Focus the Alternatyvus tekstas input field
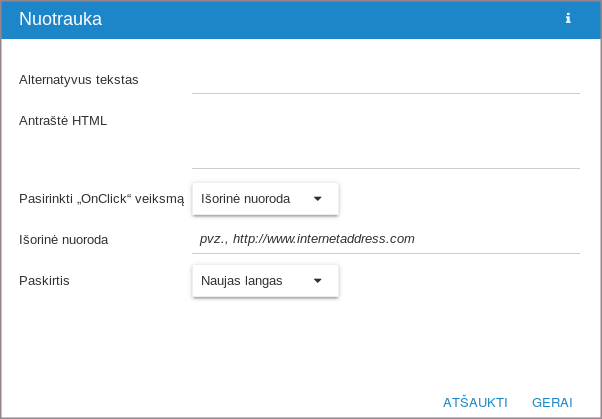The image size is (602, 419). point(385,80)
